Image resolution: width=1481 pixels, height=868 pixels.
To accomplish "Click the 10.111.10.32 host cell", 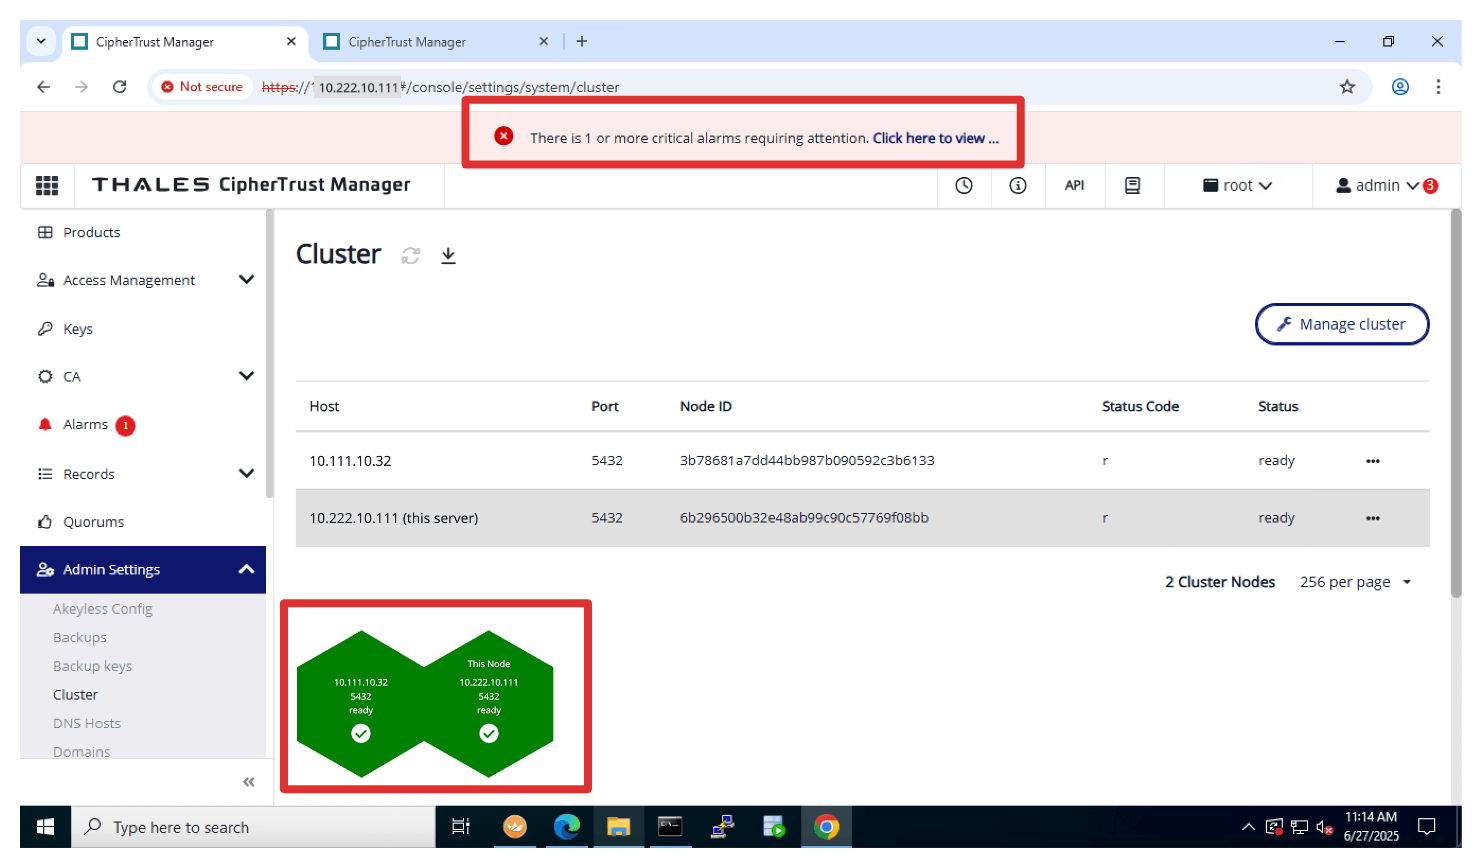I will pos(350,461).
